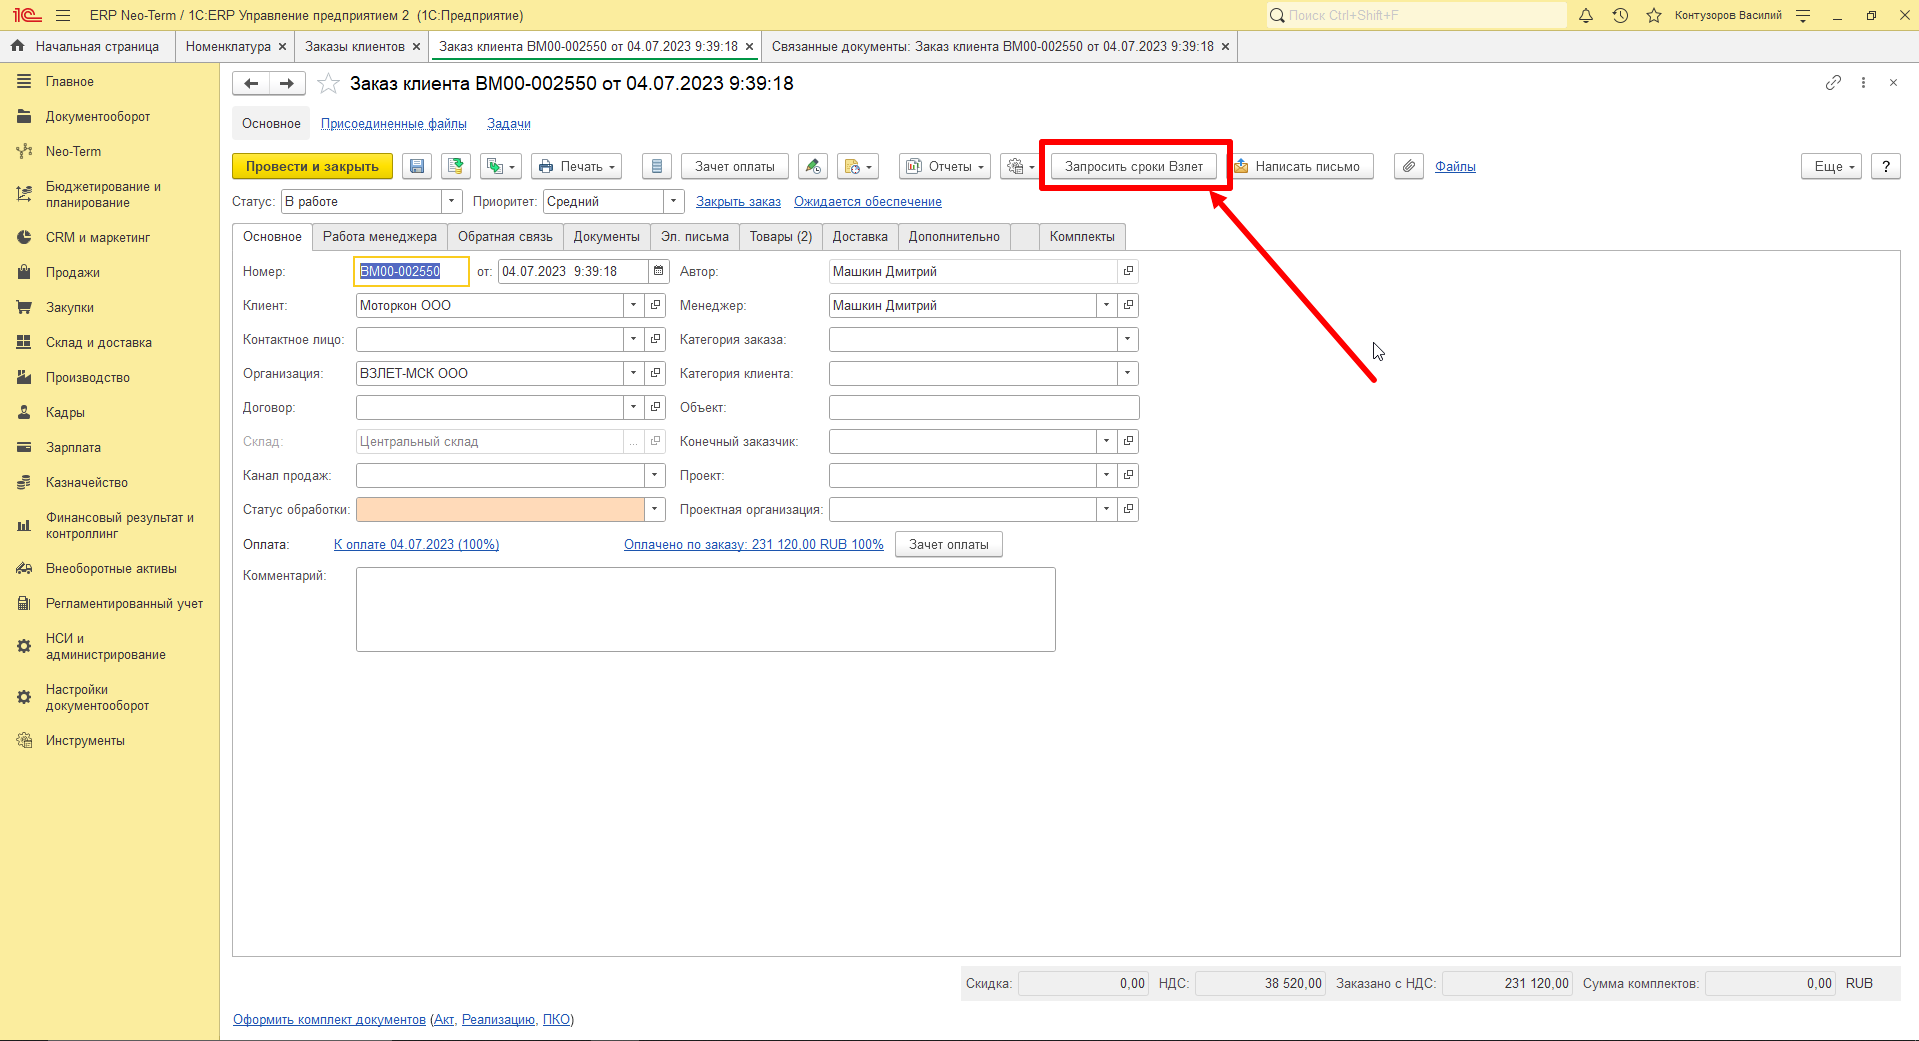This screenshot has height=1041, width=1919.
Task: Open the history clock icon
Action: click(x=1620, y=15)
